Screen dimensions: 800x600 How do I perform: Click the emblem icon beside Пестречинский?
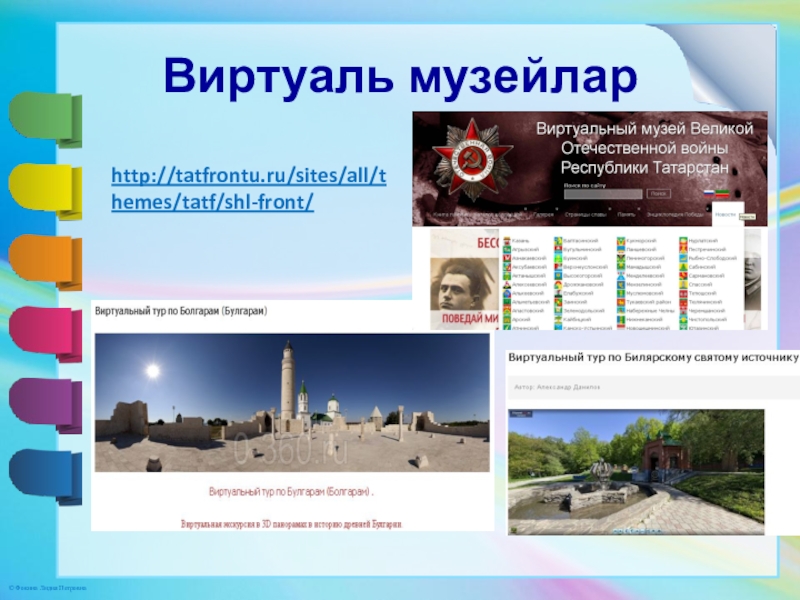(684, 249)
